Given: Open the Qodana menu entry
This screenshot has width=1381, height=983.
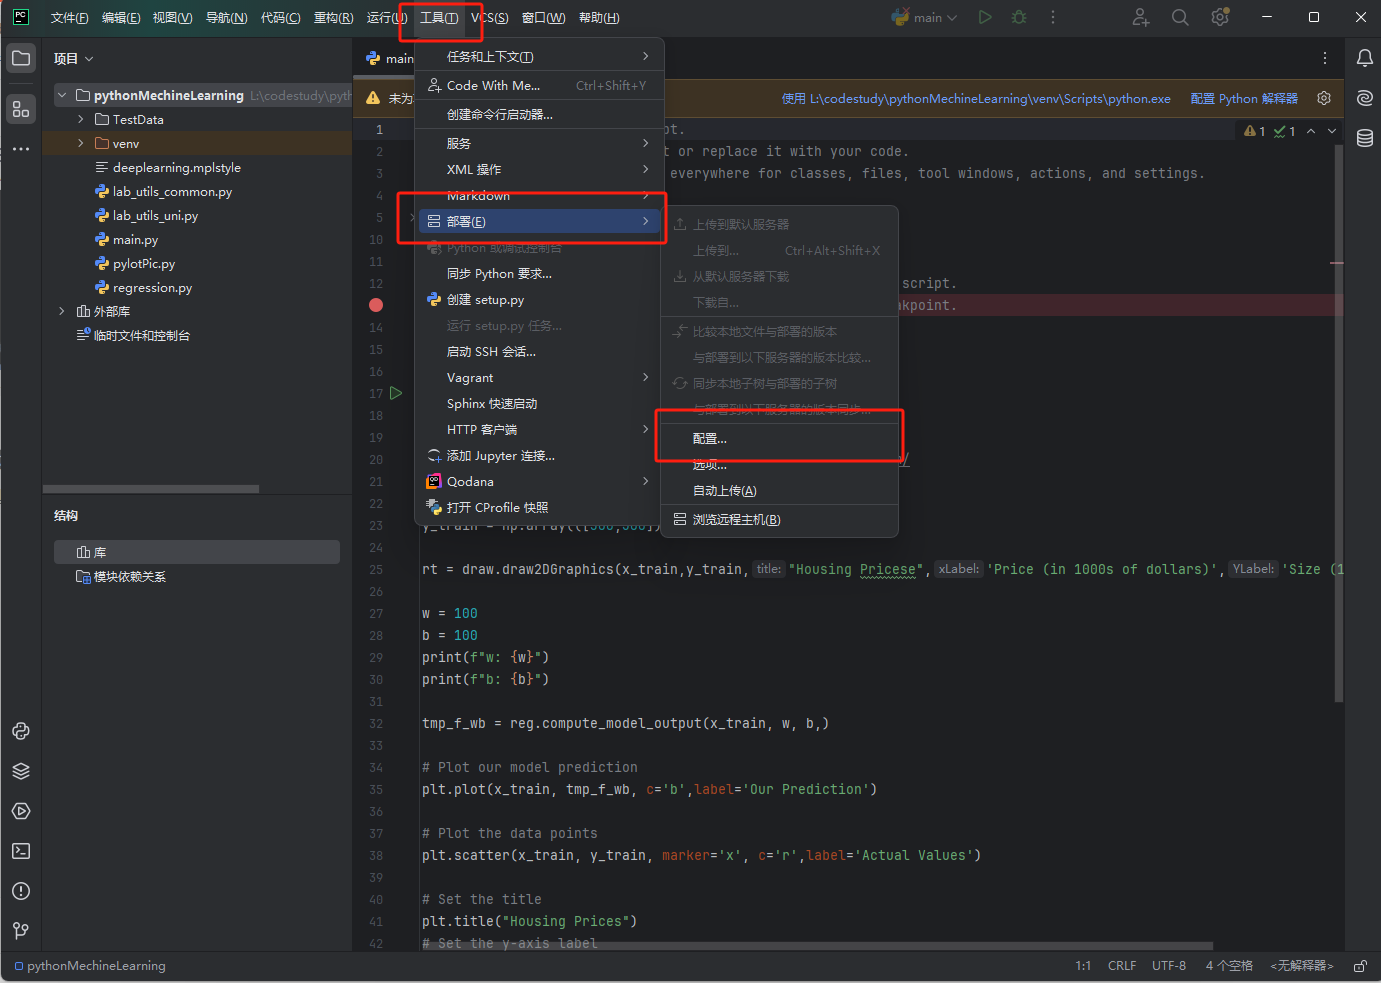Looking at the screenshot, I should coord(470,482).
